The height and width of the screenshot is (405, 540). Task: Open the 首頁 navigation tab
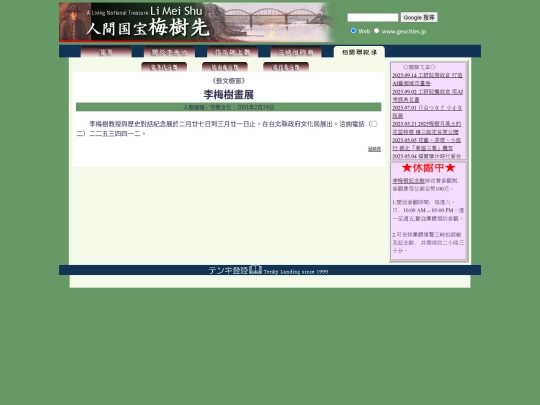[106, 52]
